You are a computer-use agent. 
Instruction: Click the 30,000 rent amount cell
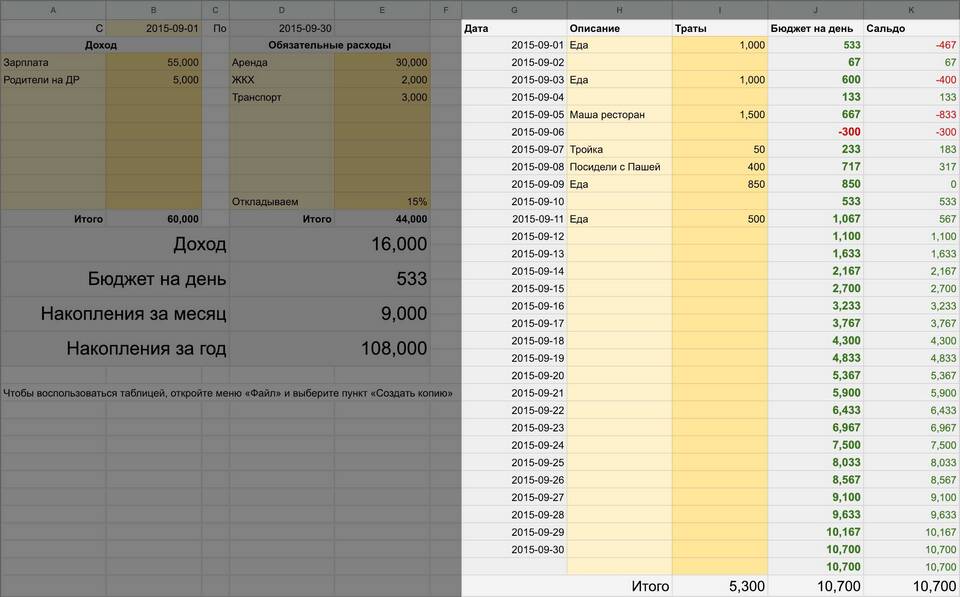click(382, 62)
